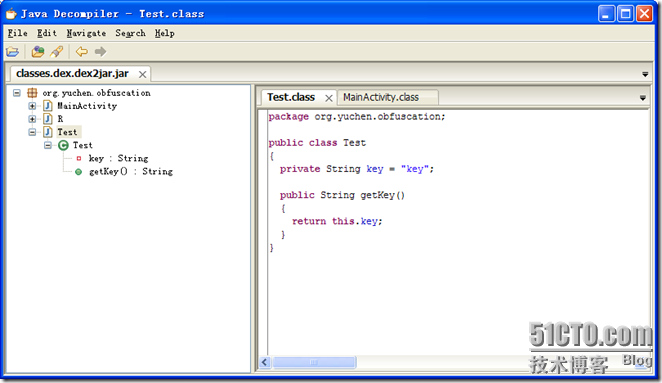The image size is (662, 383).
Task: Expand the R tree node
Action: click(32, 119)
